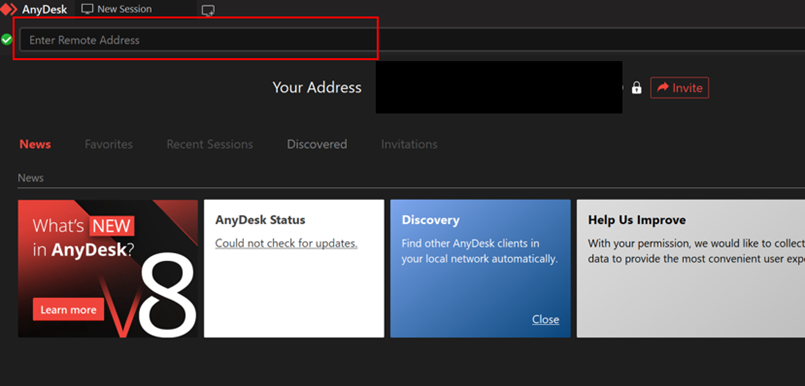Click the News section header text

31,178
